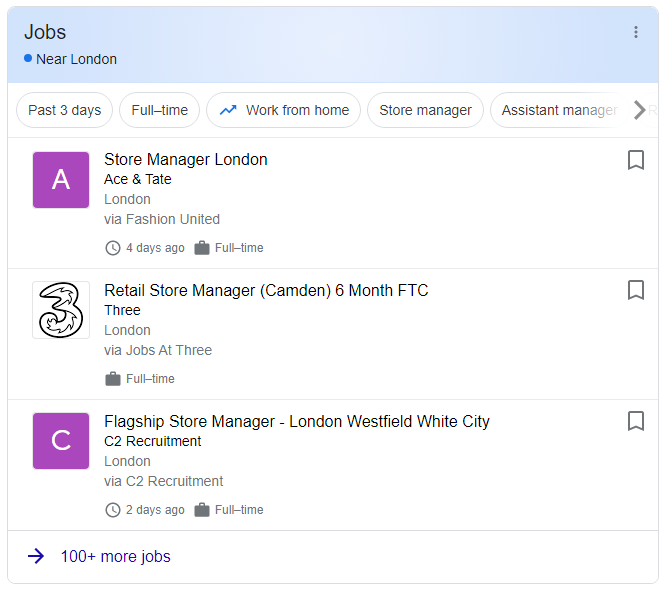
Task: Click the Ace & Tate company name
Action: (138, 179)
